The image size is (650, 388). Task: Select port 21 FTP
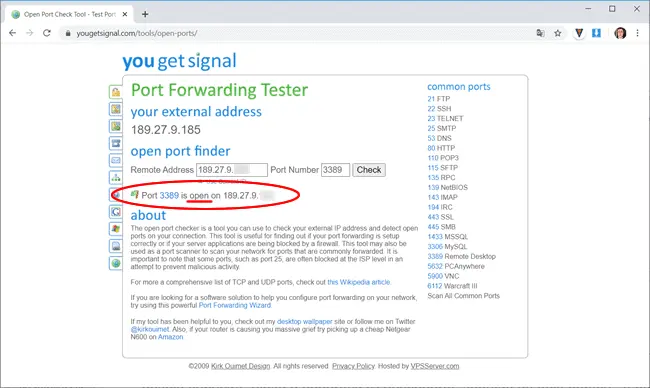point(439,99)
